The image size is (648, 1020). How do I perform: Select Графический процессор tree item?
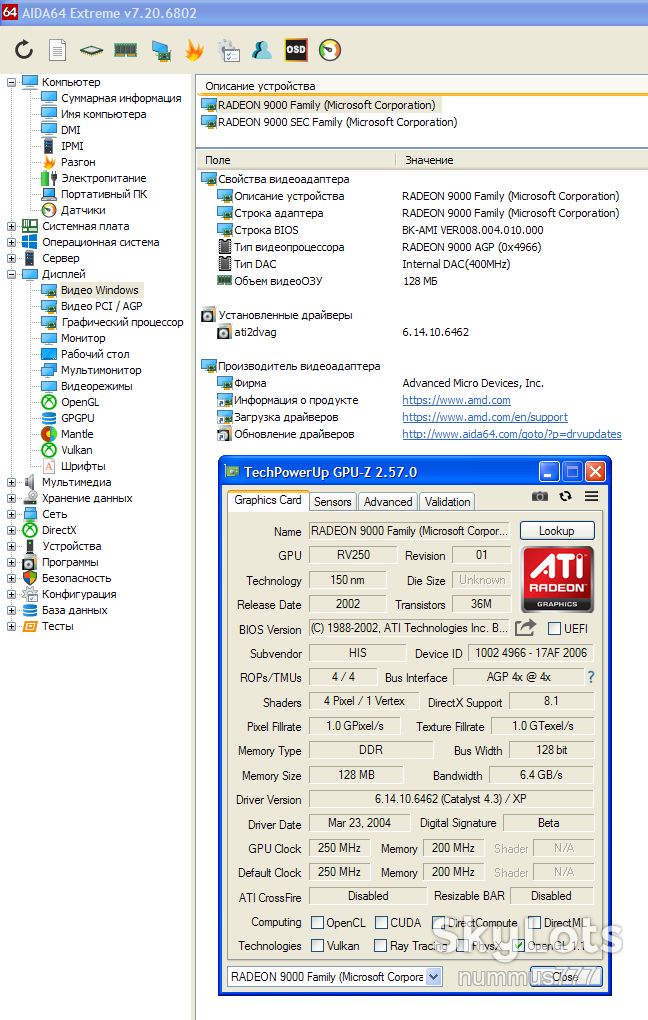click(x=122, y=322)
